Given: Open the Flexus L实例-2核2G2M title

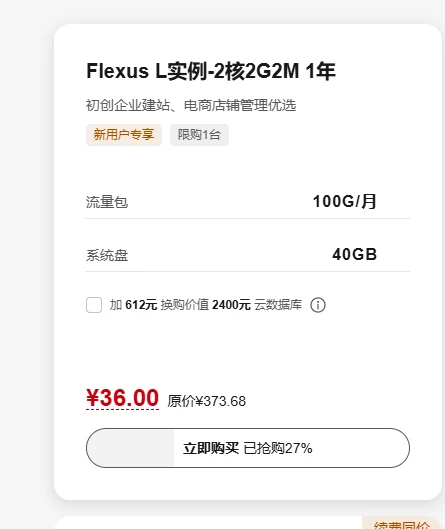Looking at the screenshot, I should [x=211, y=71].
